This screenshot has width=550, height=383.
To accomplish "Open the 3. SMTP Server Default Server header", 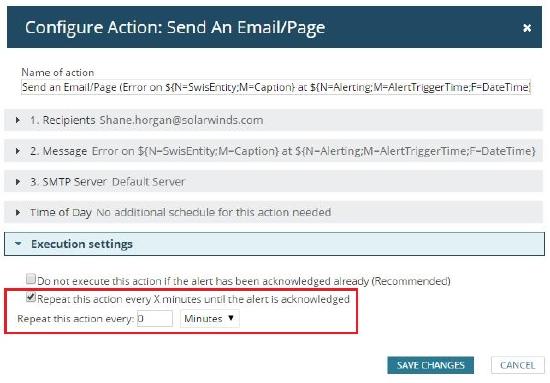I will tap(273, 182).
